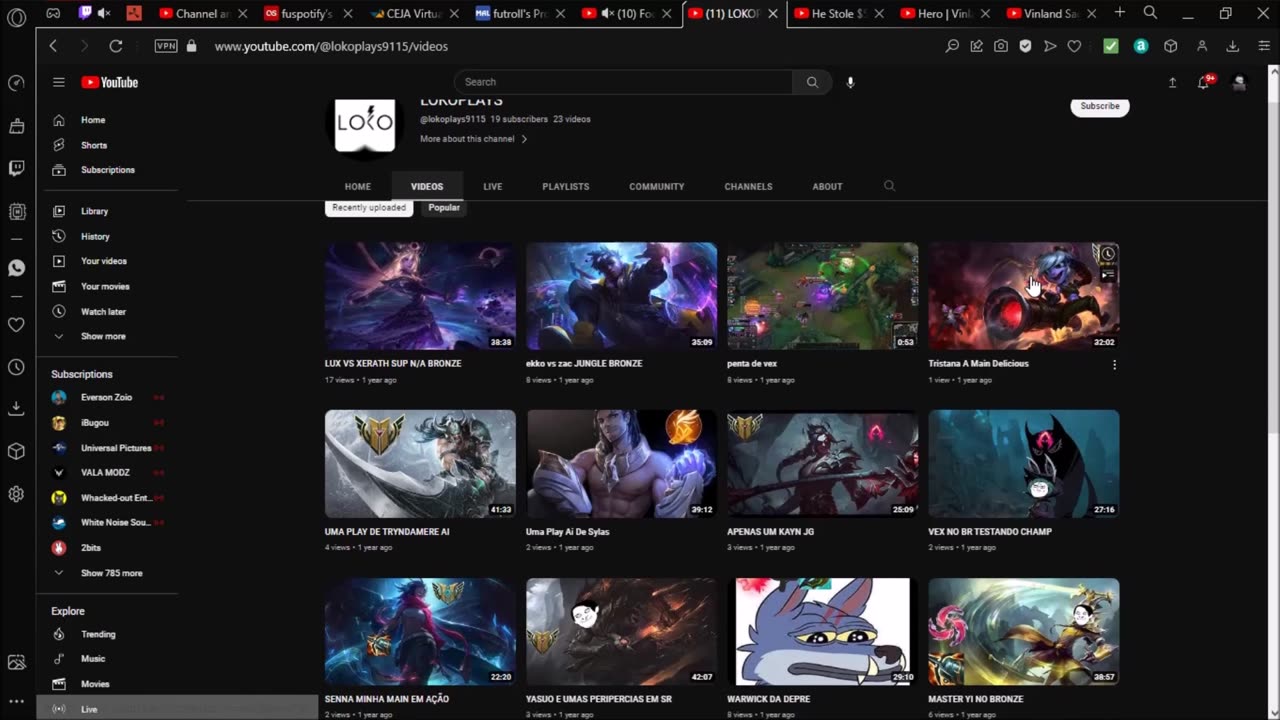
Task: Click the padlock site info icon
Action: (192, 46)
